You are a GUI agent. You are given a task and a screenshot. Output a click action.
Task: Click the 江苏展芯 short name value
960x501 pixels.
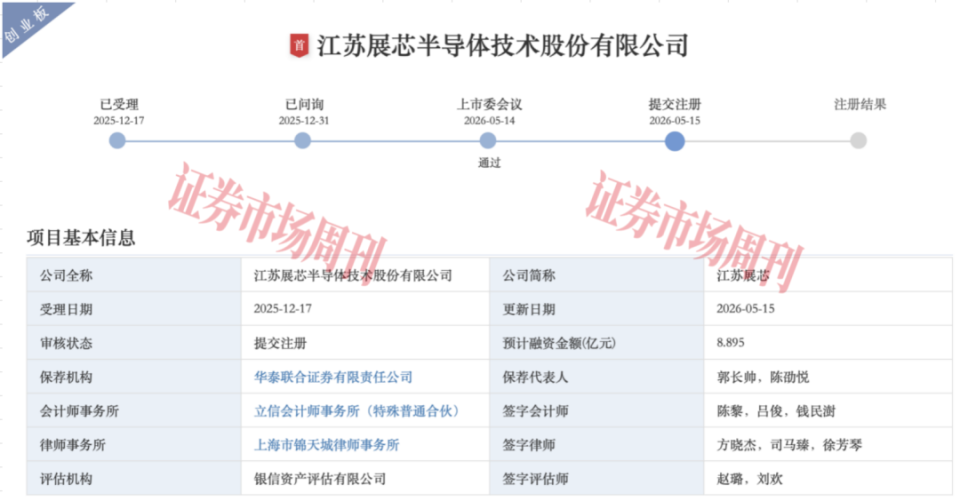743,276
